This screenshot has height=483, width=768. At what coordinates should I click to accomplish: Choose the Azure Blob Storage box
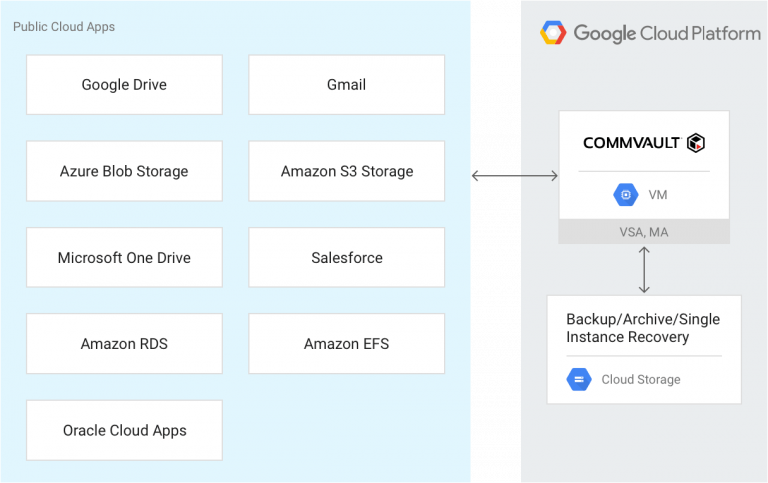pyautogui.click(x=124, y=171)
